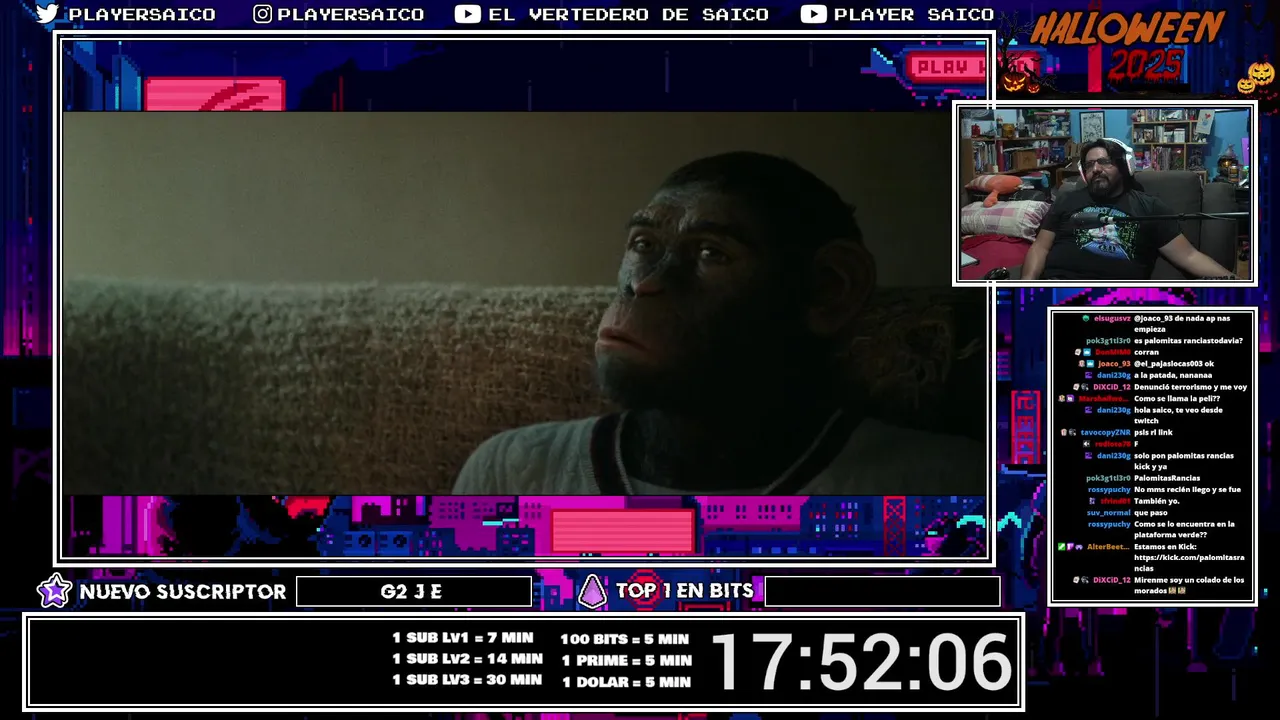Click the subscriber name field G2 J E
The image size is (1280, 720).
(413, 591)
